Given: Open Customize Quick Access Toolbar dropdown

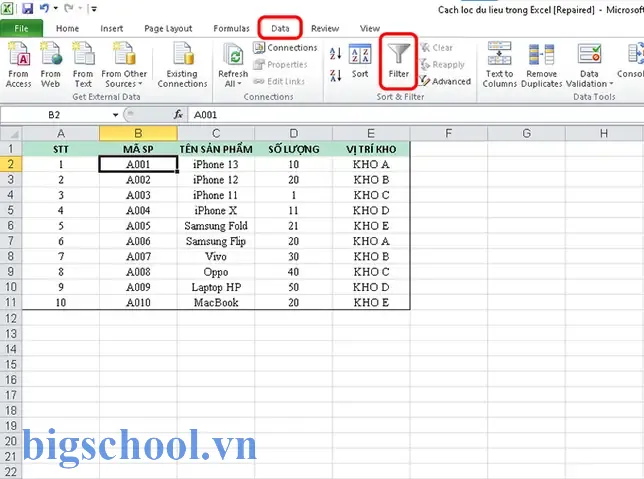Looking at the screenshot, I should [x=94, y=9].
